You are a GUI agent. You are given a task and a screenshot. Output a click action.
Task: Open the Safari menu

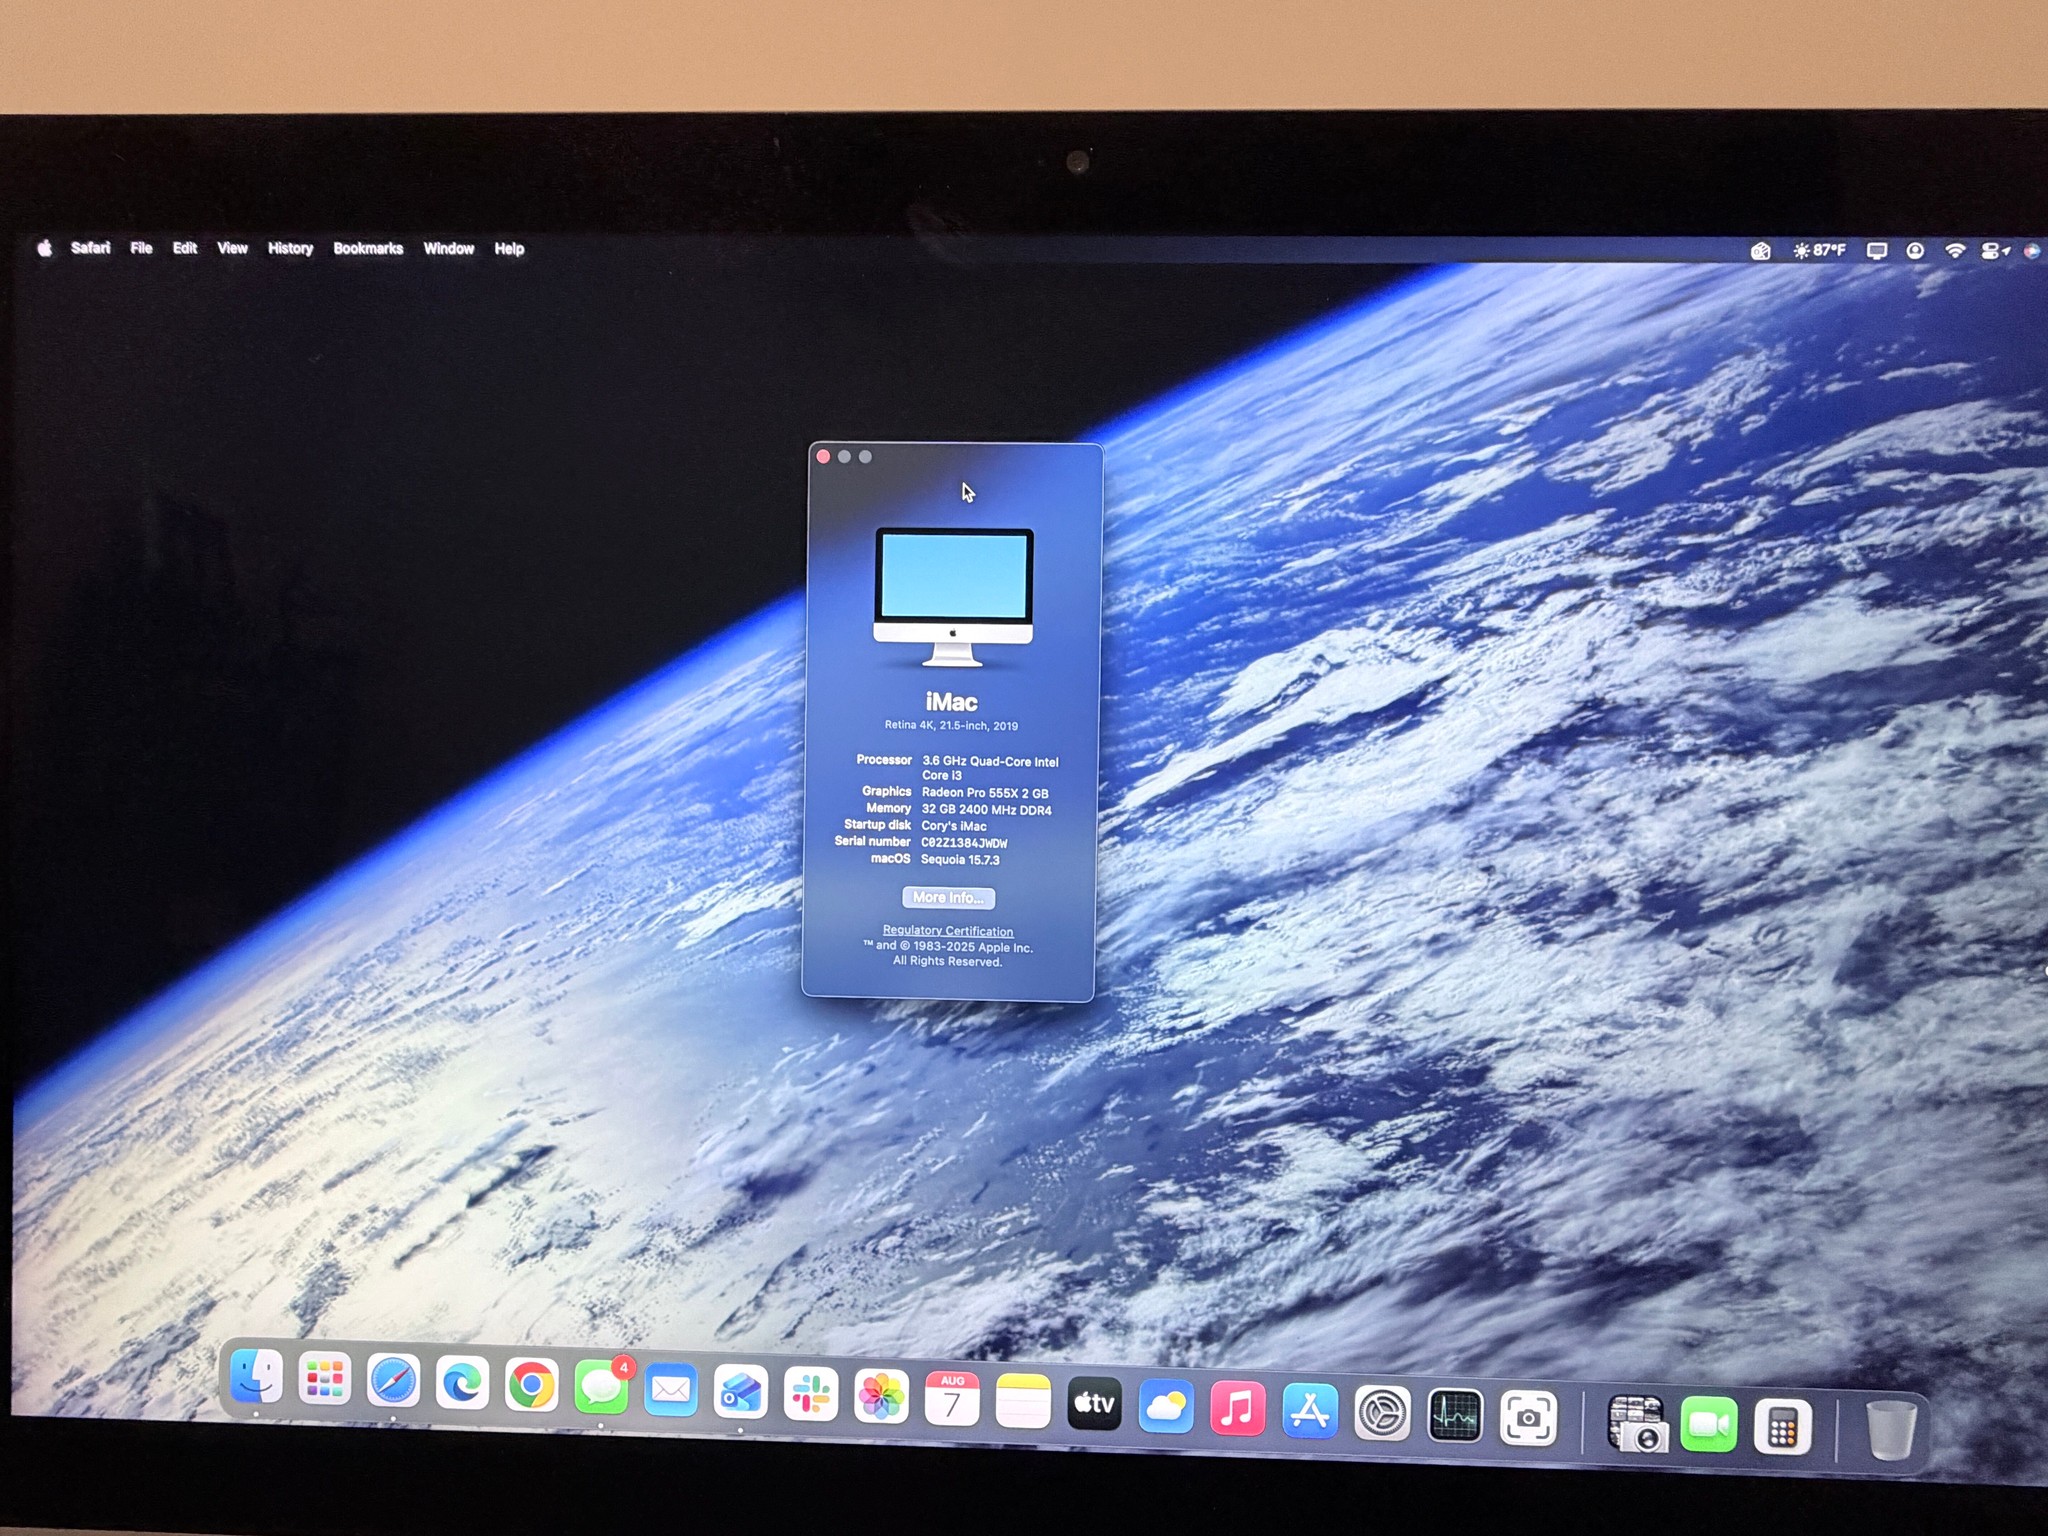pyautogui.click(x=90, y=248)
